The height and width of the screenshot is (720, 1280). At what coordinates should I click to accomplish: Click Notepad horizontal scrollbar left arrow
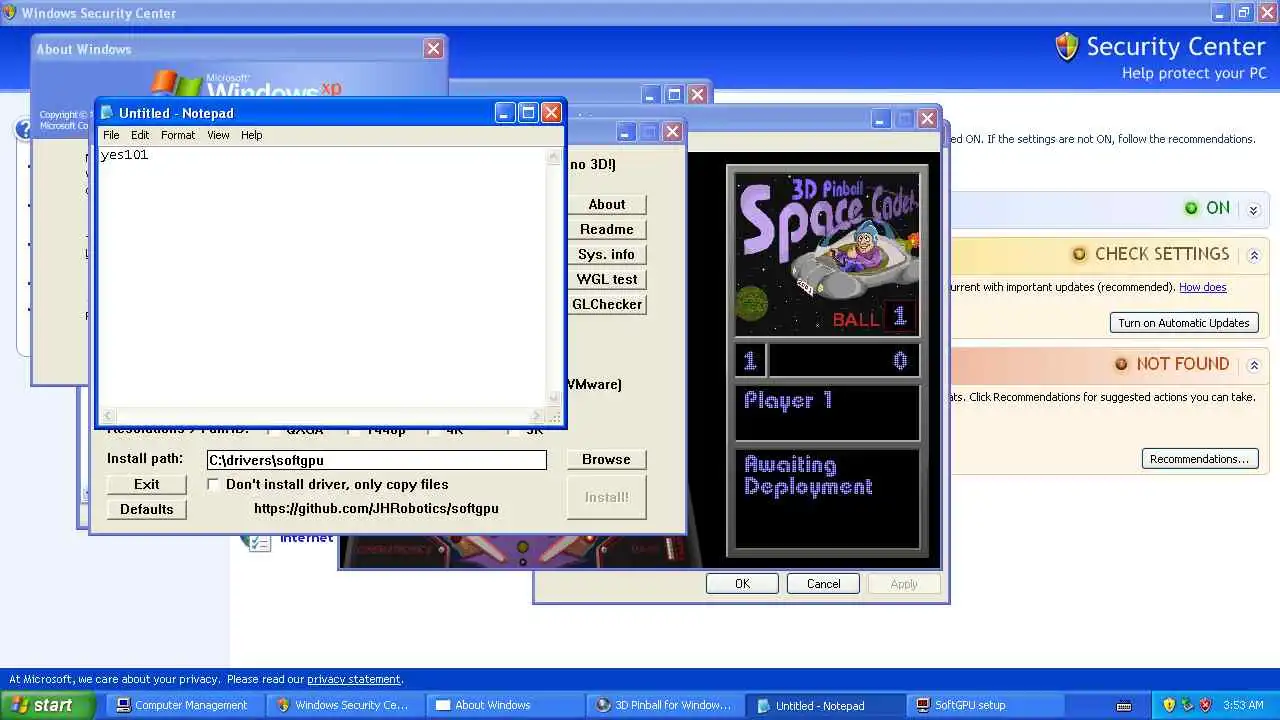107,416
